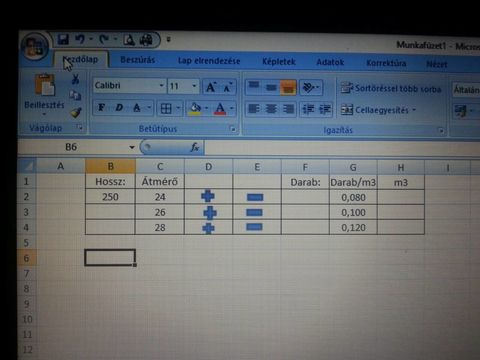Redo the last undone action
This screenshot has height=360, width=480.
[104, 40]
